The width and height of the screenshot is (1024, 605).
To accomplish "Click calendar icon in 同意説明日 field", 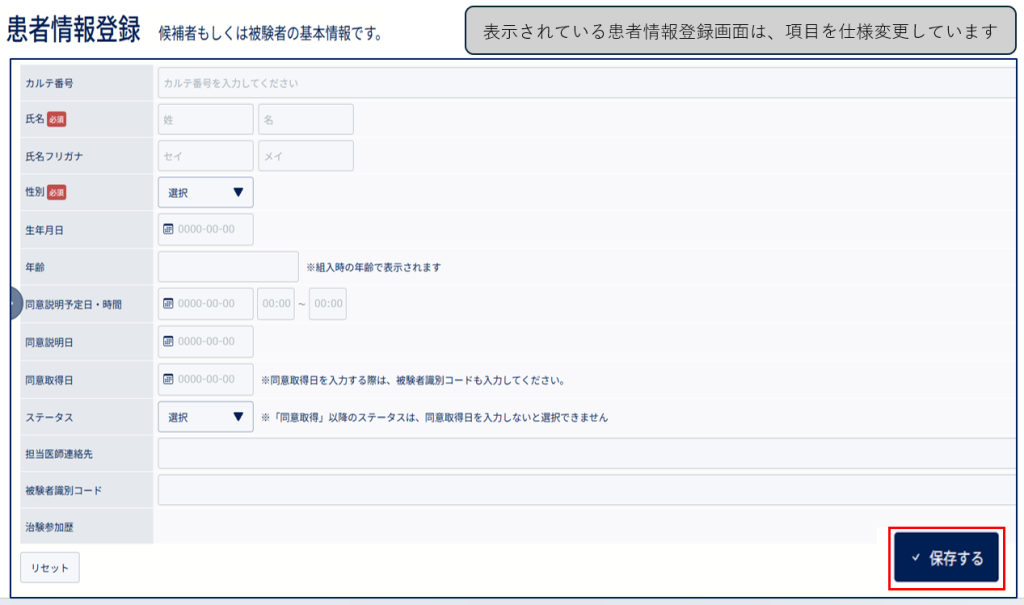I will pos(168,341).
